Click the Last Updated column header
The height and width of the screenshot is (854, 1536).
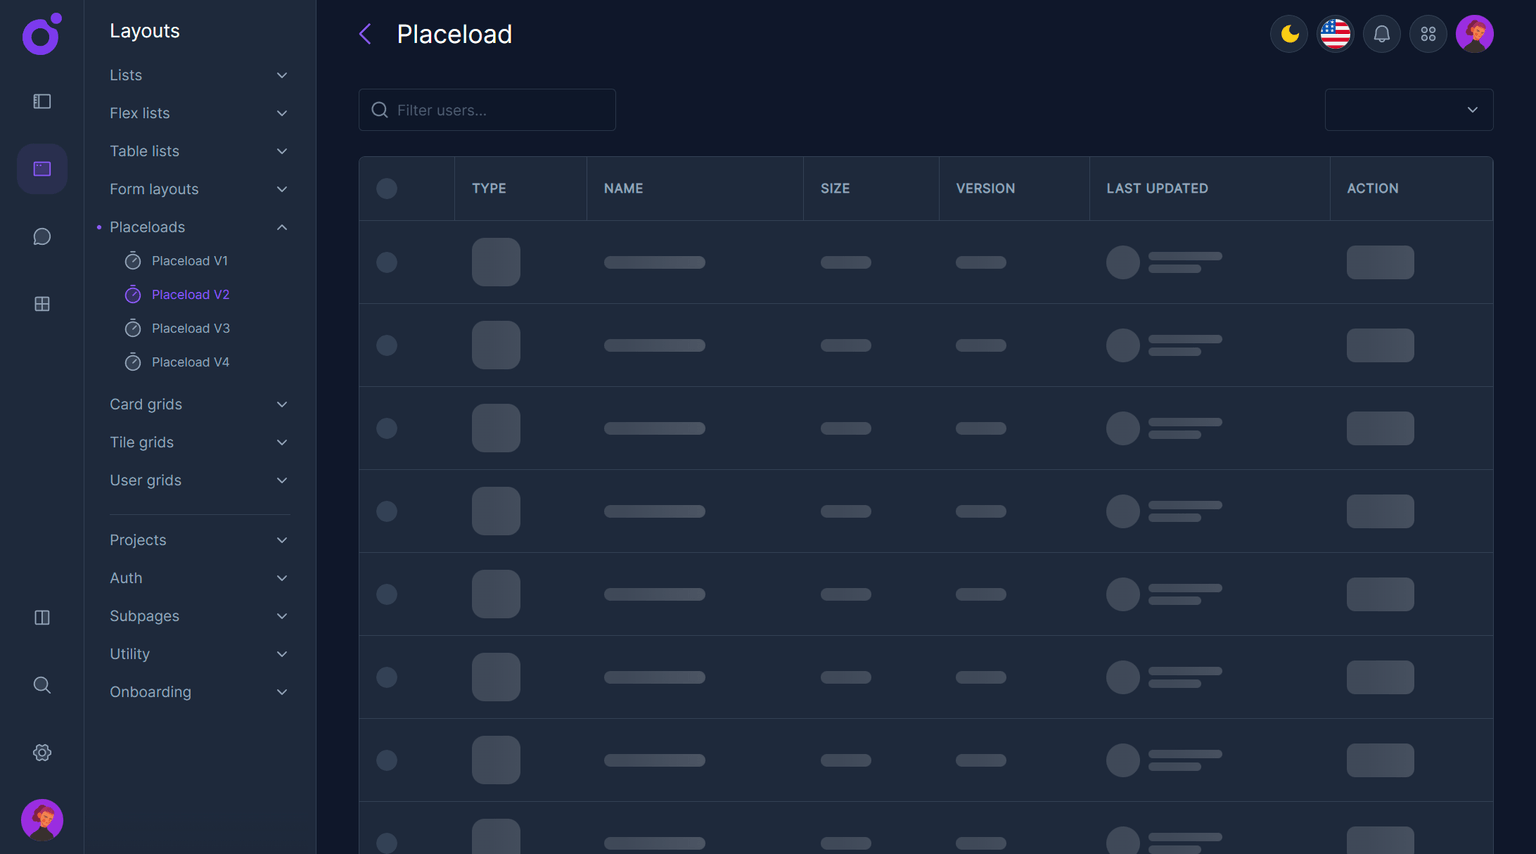[1157, 188]
